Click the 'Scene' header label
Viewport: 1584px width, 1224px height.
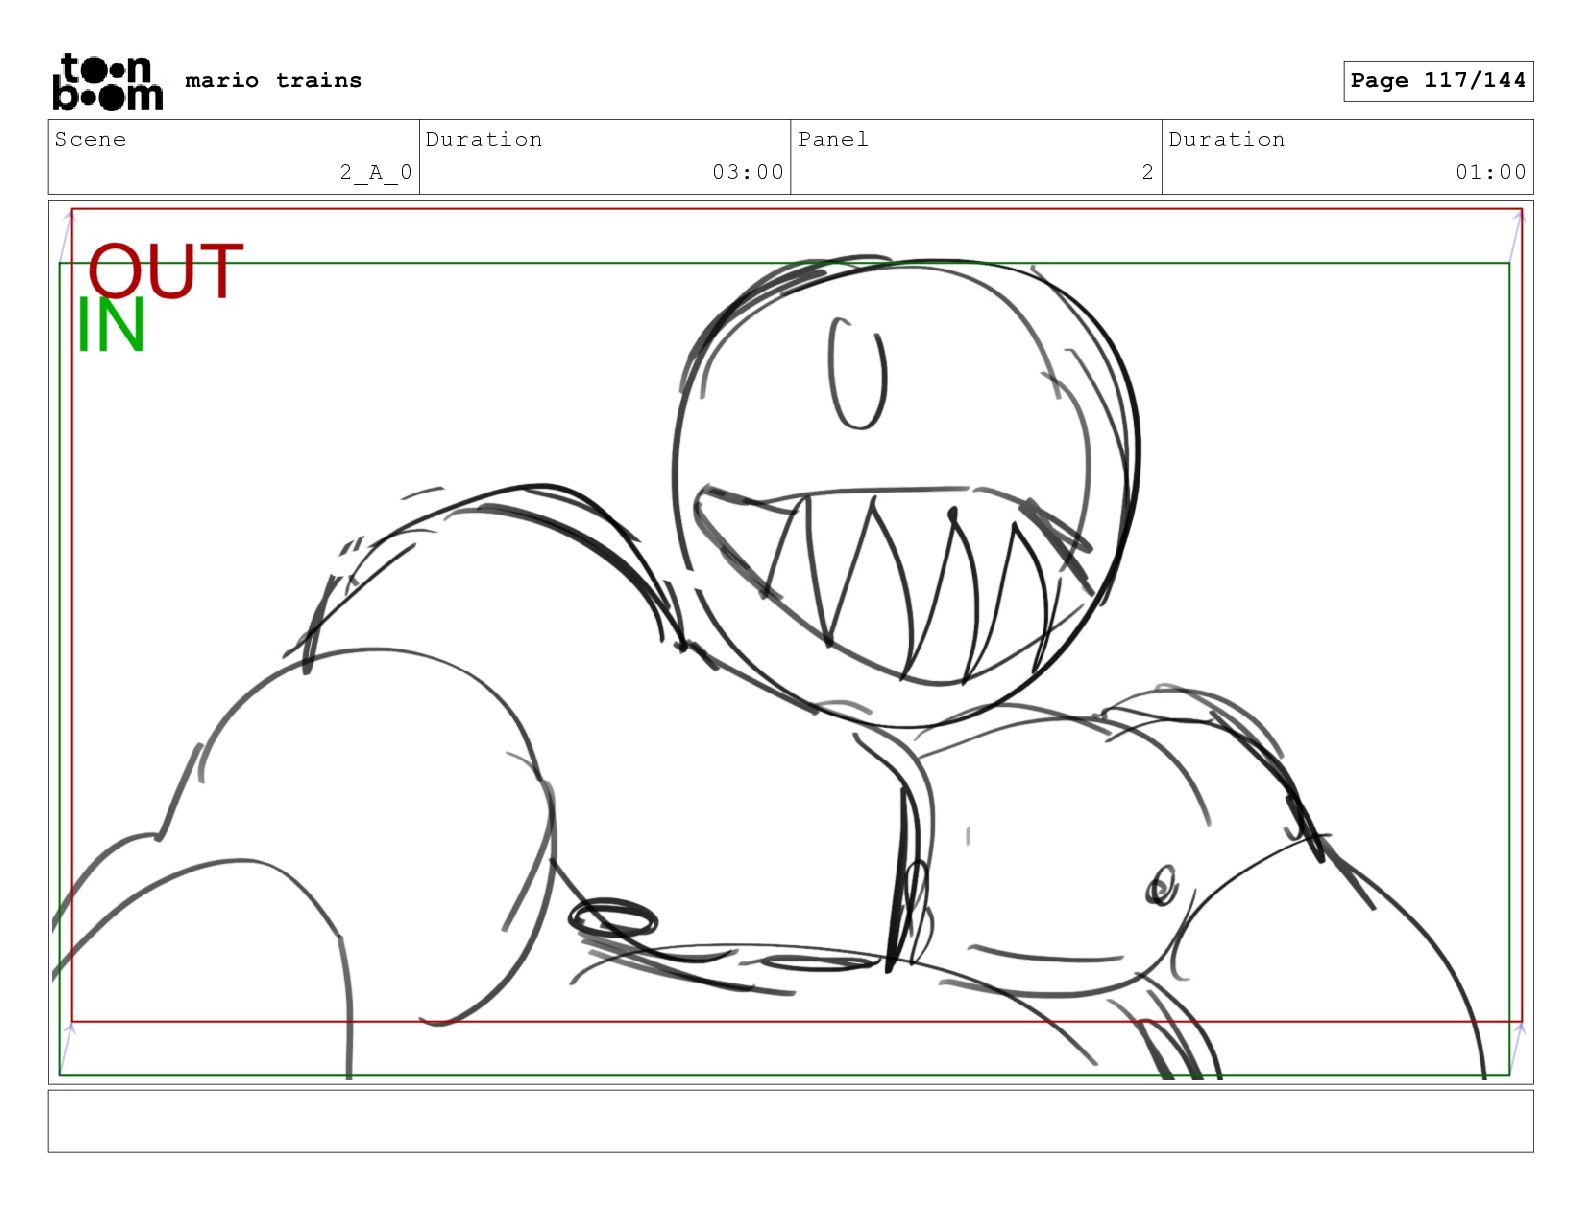[90, 139]
